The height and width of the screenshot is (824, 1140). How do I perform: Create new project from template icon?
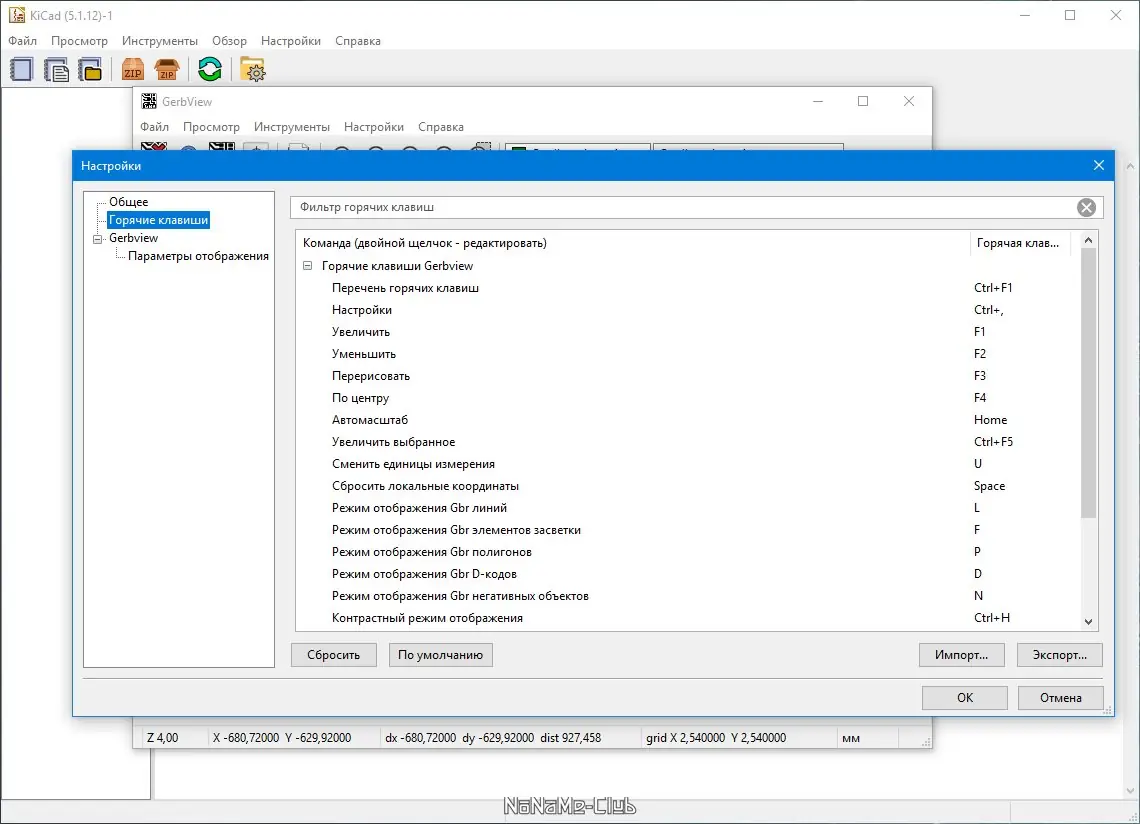57,70
